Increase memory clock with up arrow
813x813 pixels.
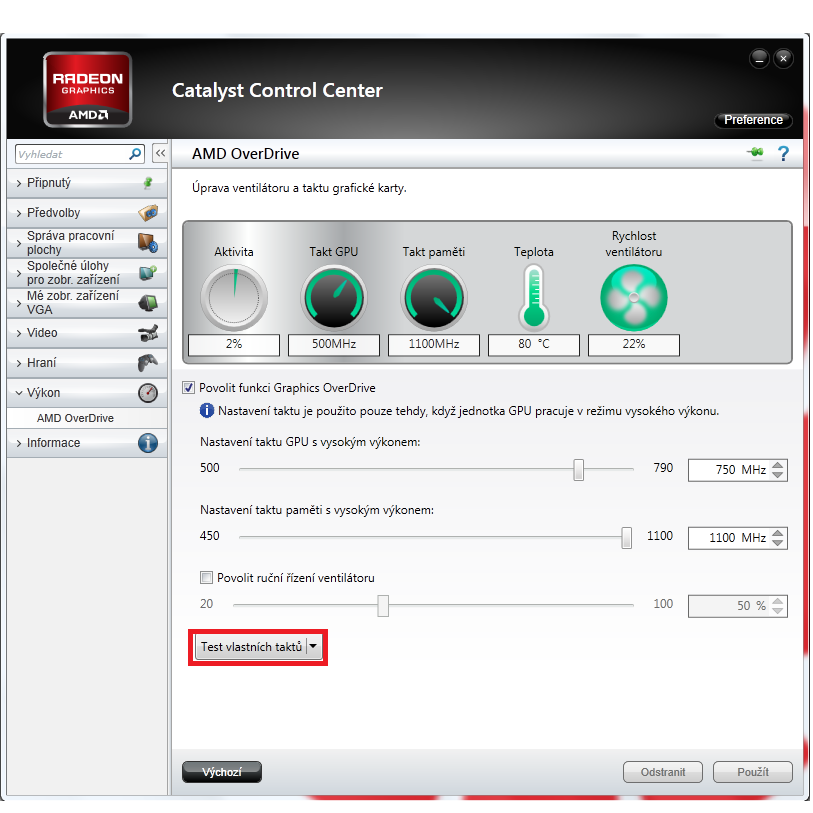coord(777,533)
